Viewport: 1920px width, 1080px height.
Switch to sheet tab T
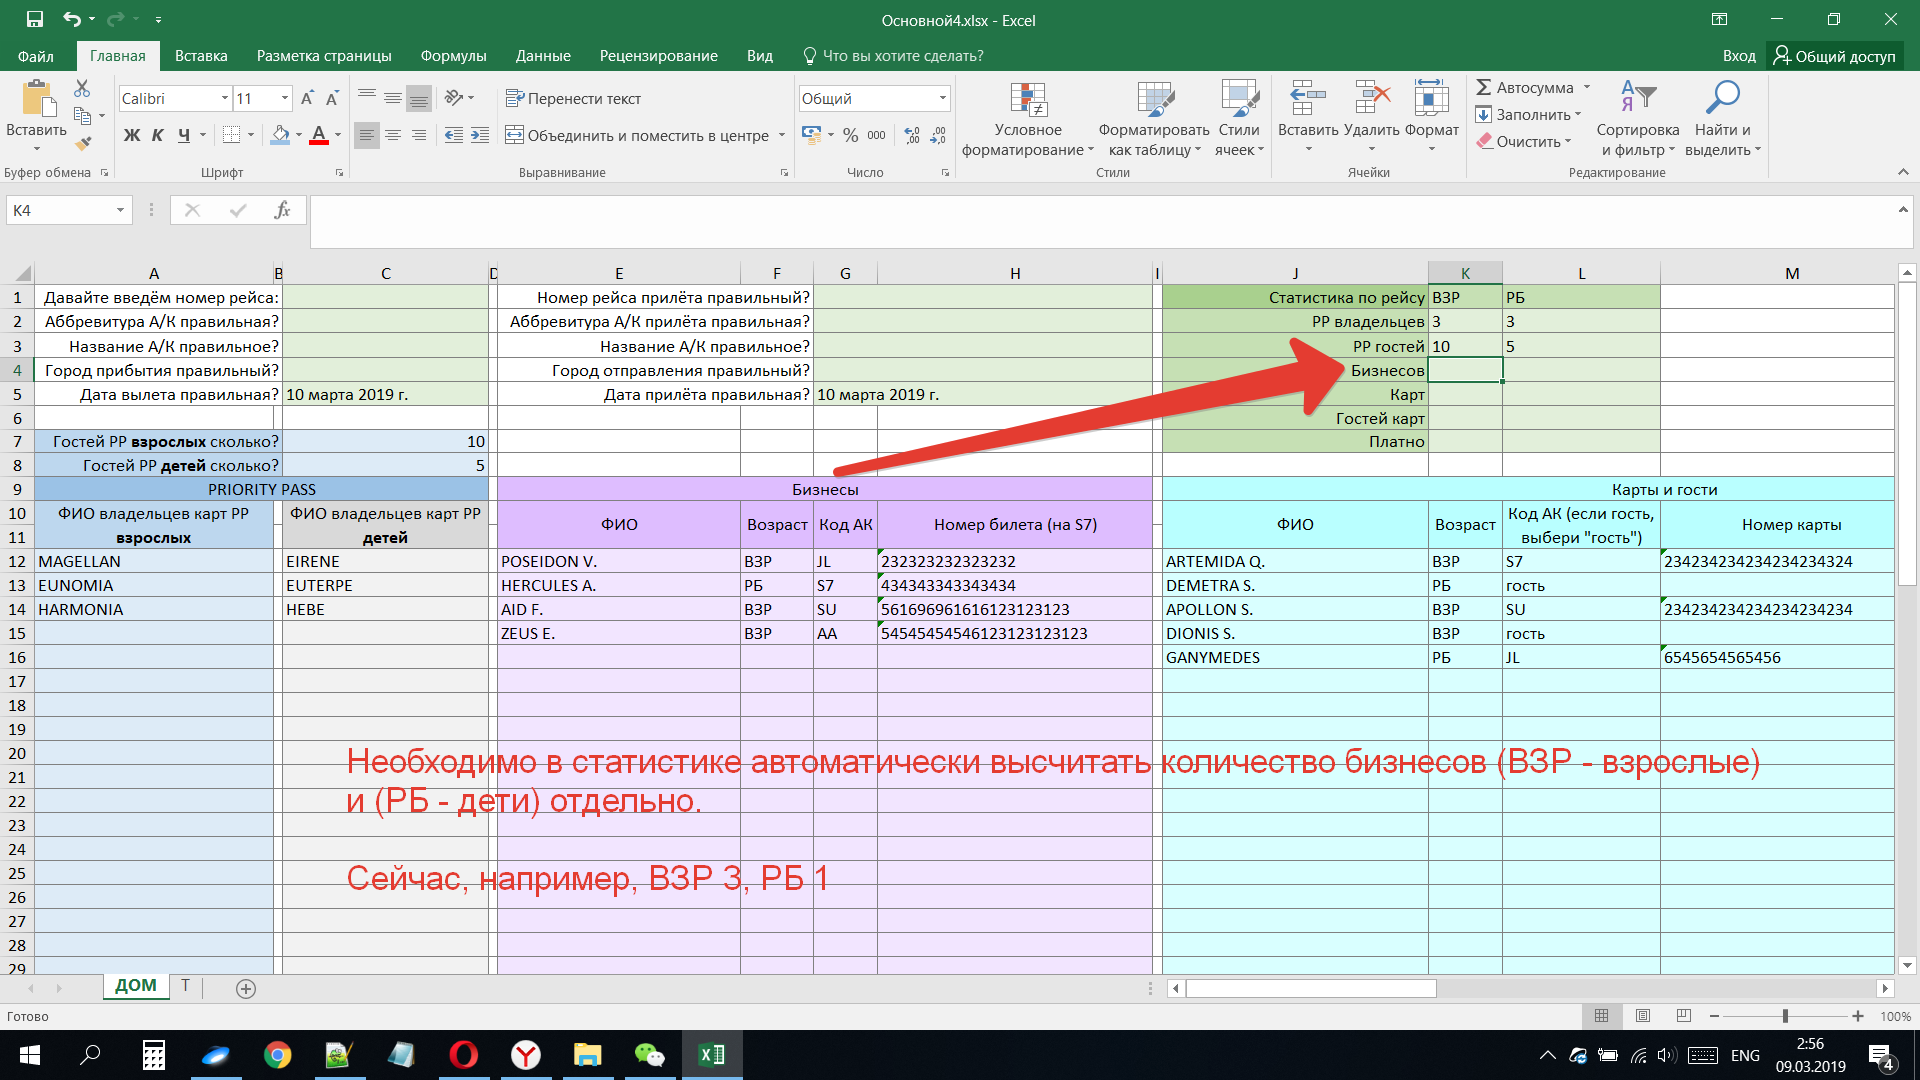coord(185,986)
